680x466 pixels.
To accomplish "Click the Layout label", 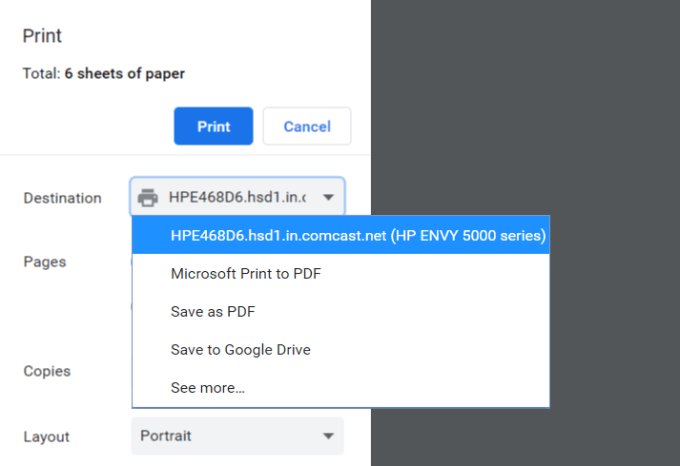I will (46, 437).
